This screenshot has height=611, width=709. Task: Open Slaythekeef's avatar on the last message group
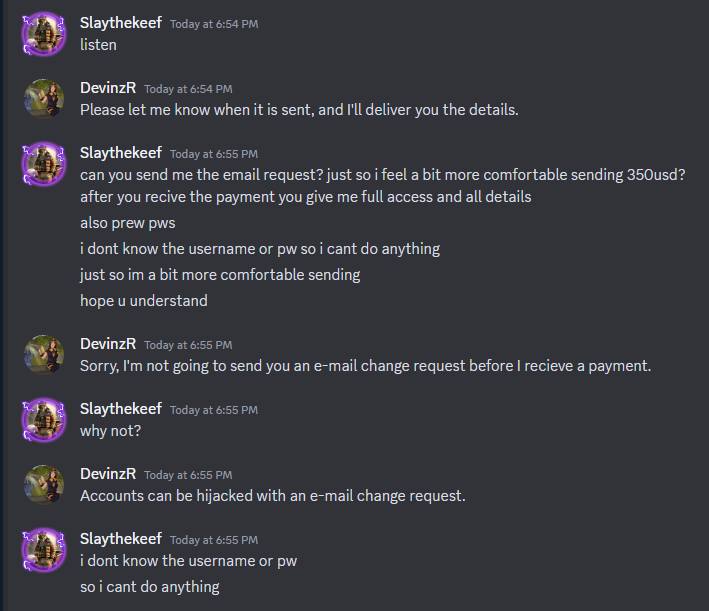(44, 550)
